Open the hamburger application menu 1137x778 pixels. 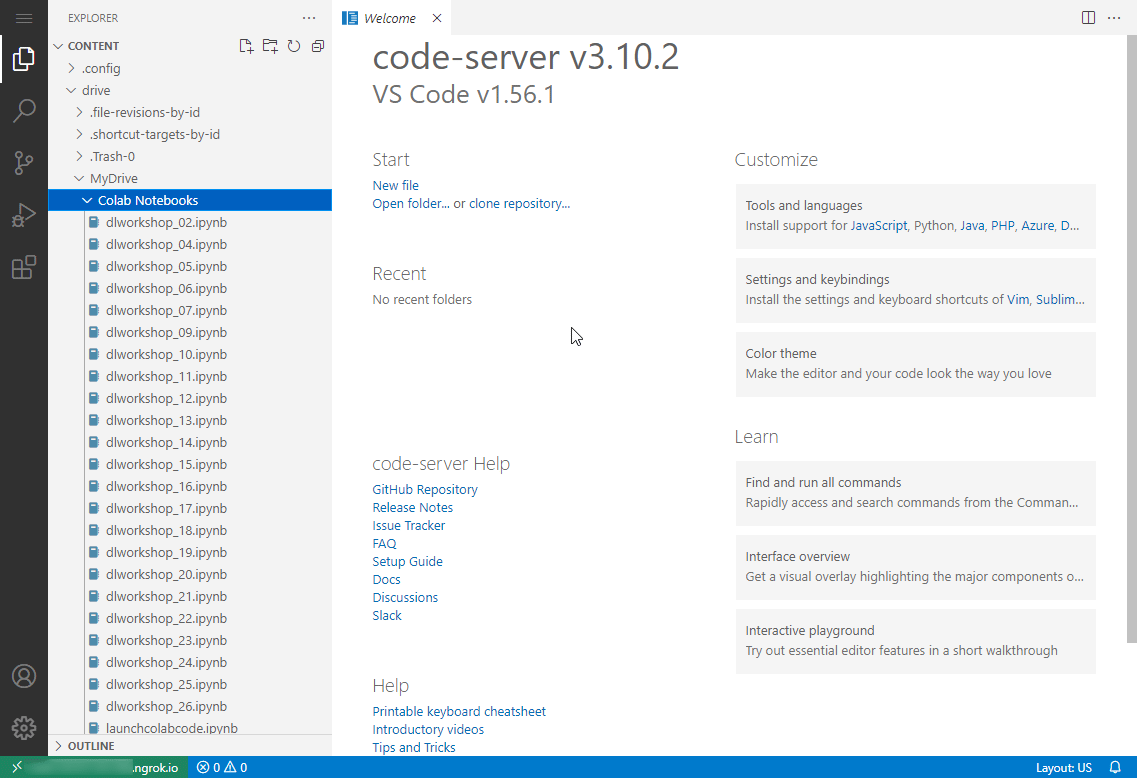24,18
